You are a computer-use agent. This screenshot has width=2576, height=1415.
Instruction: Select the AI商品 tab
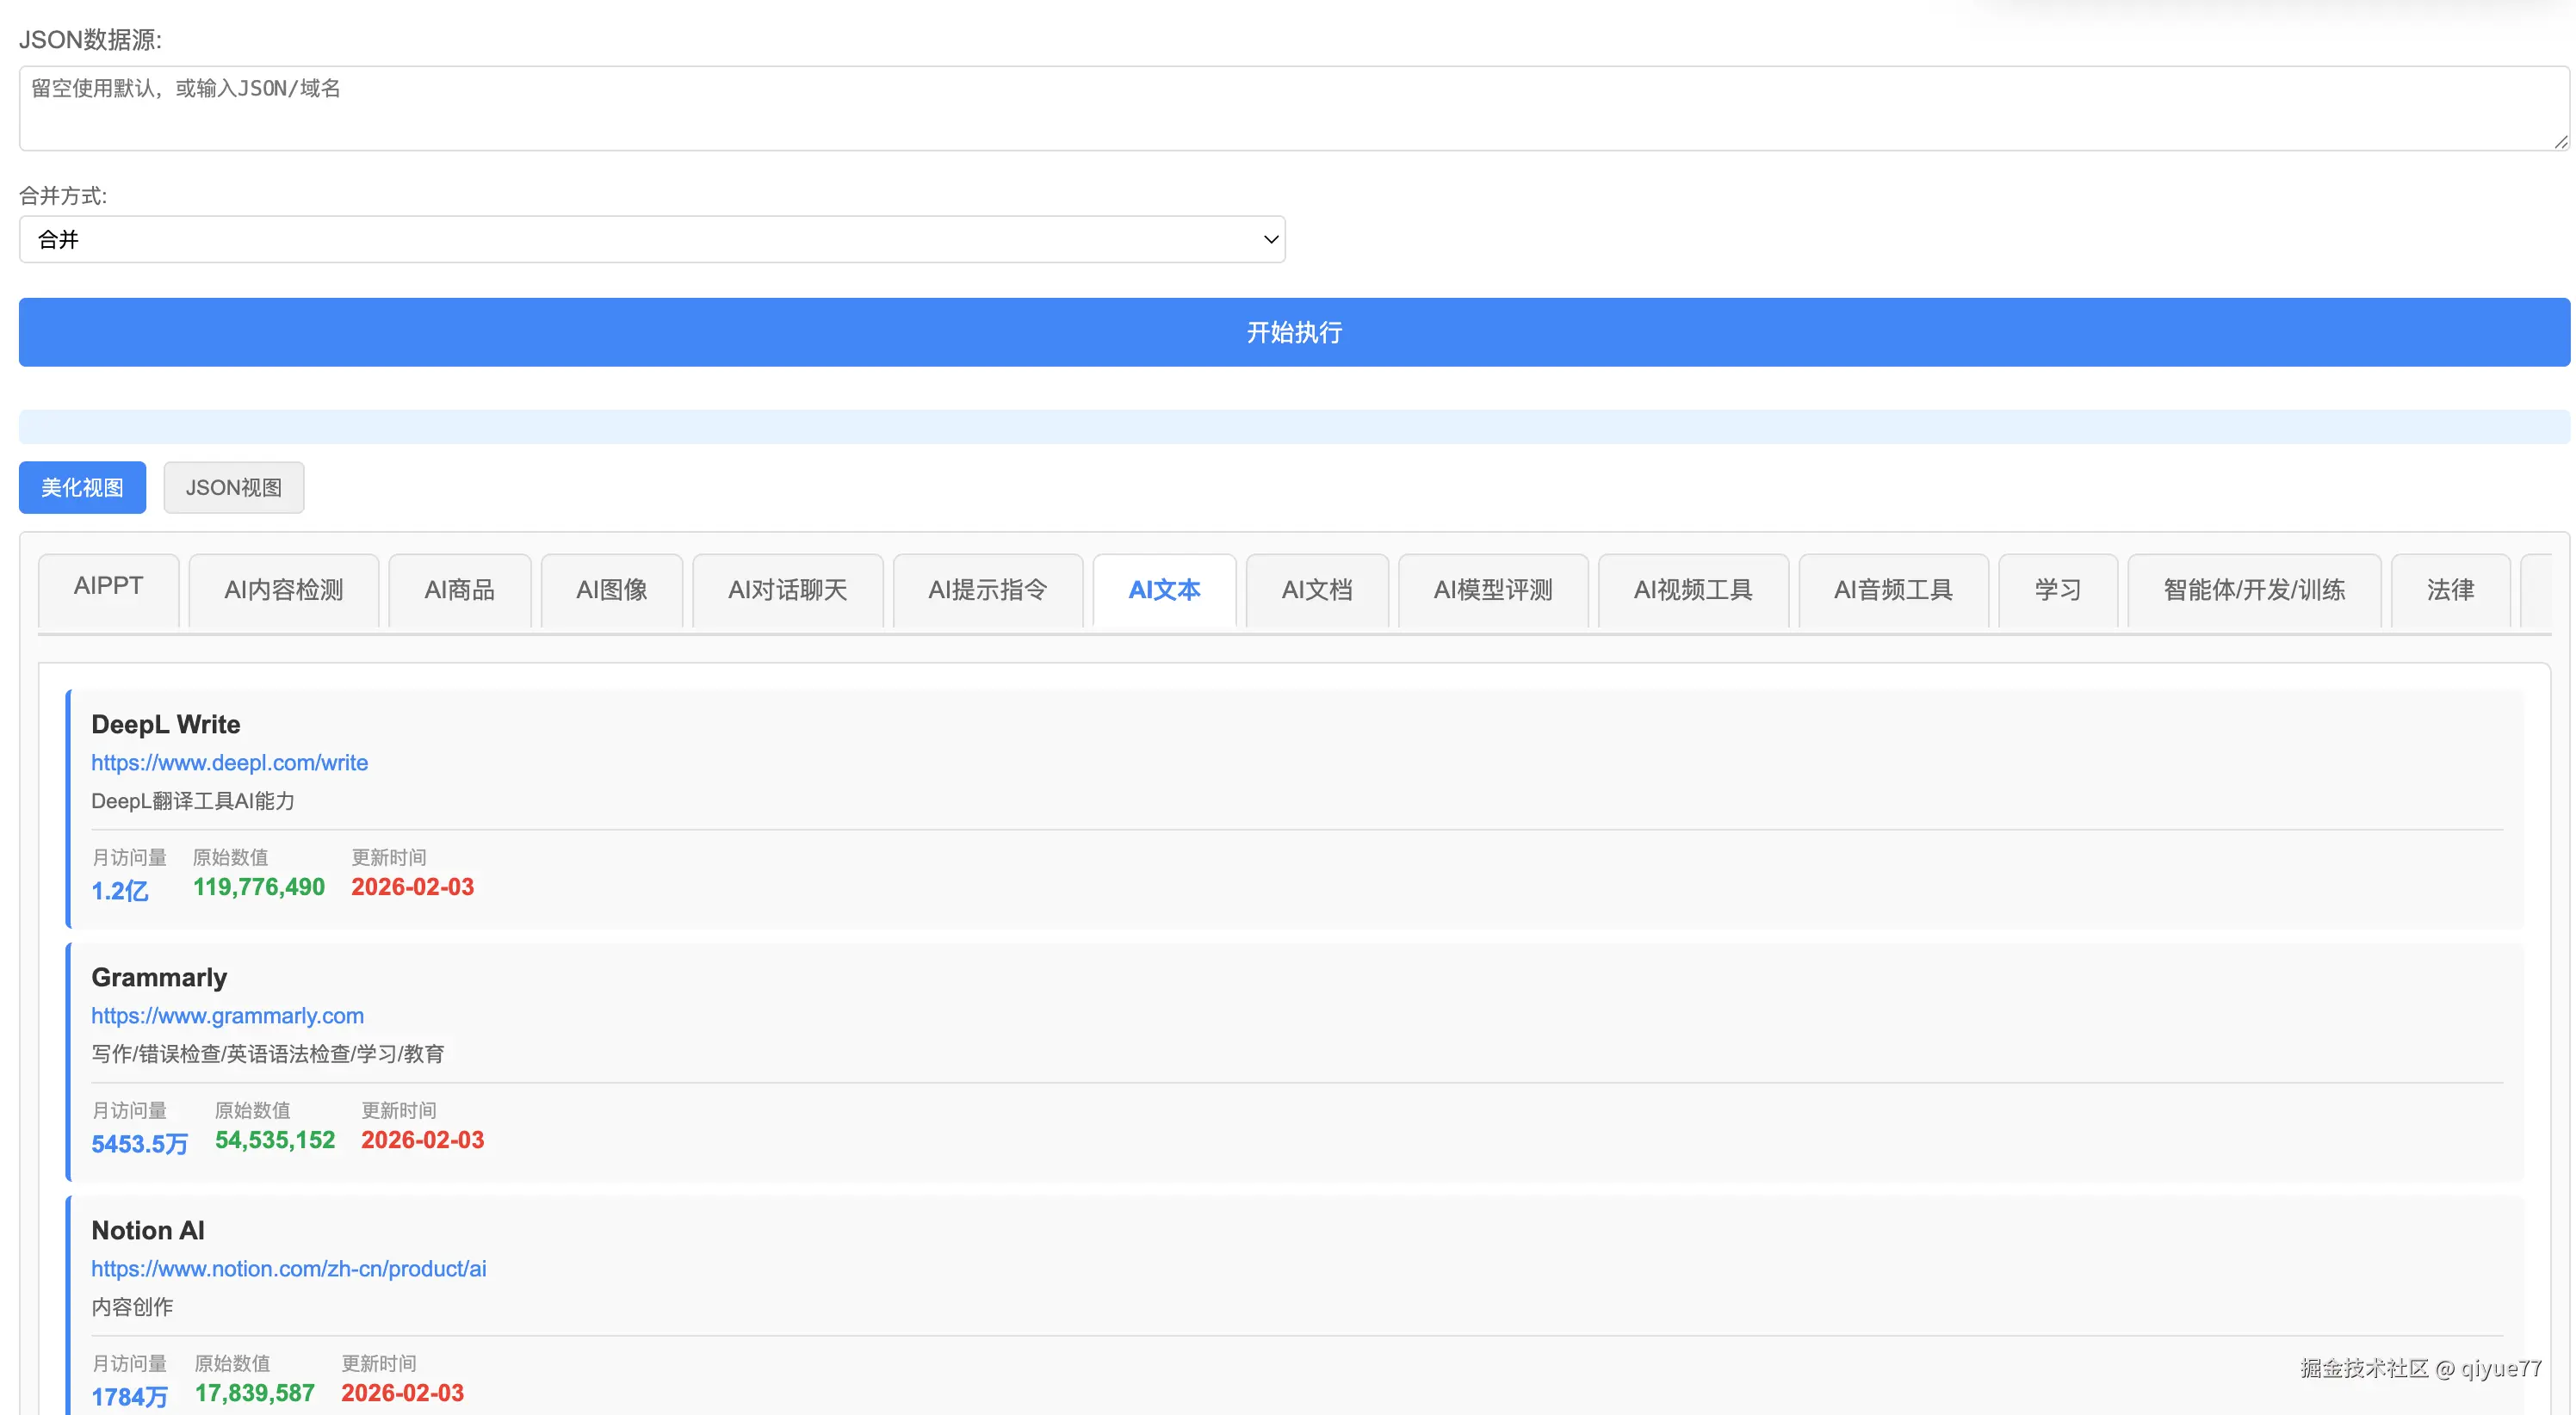pos(459,590)
